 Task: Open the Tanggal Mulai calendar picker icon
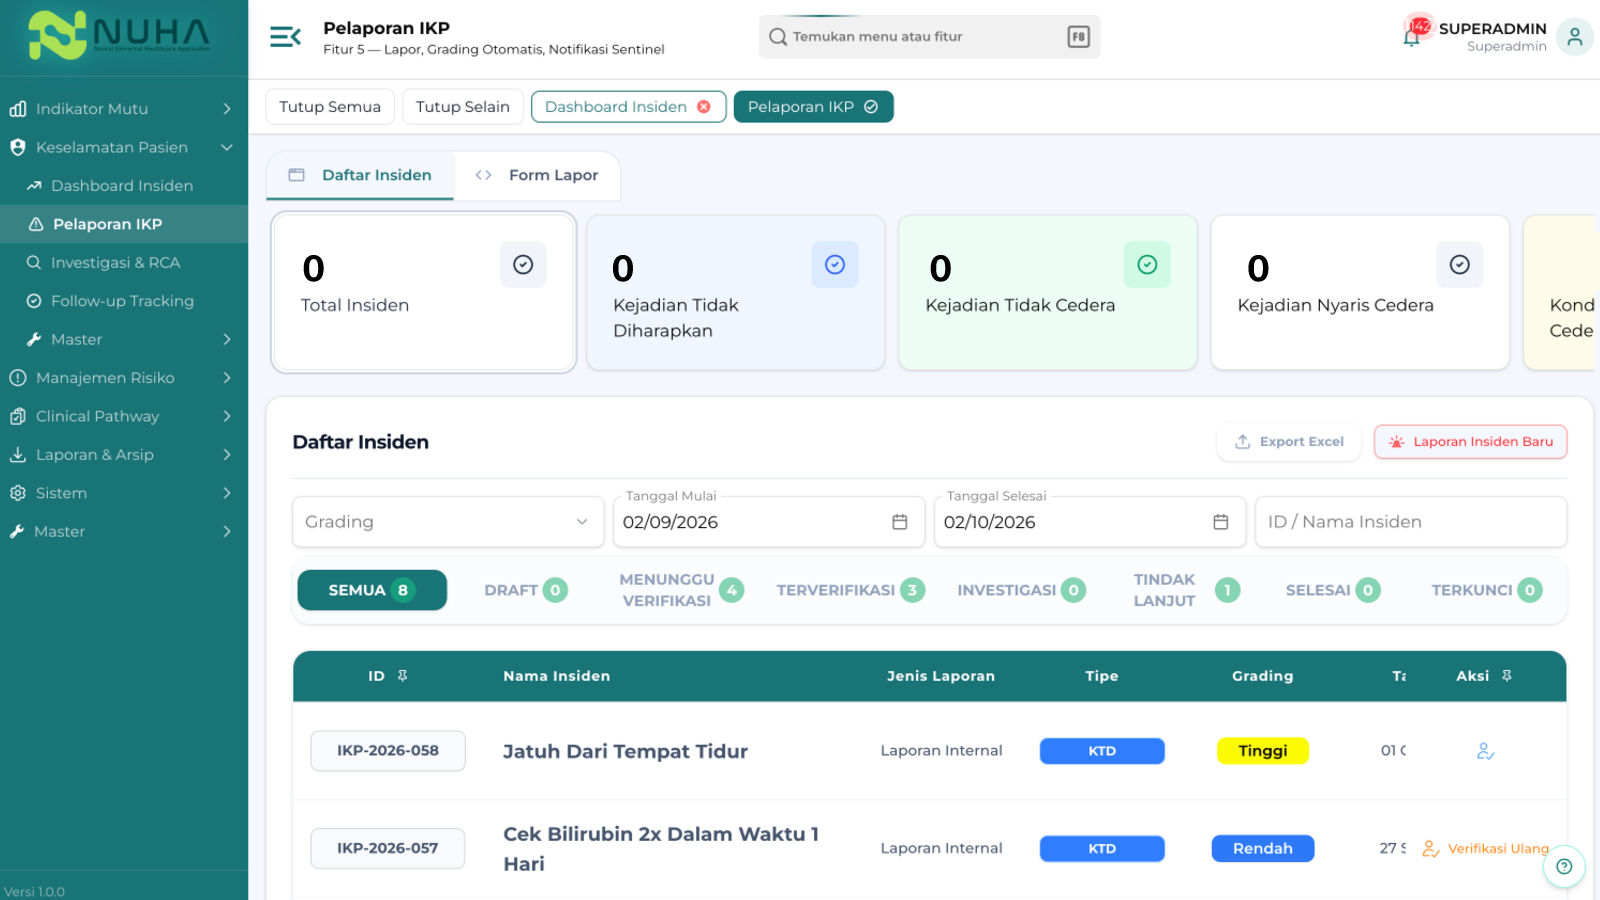pos(900,522)
